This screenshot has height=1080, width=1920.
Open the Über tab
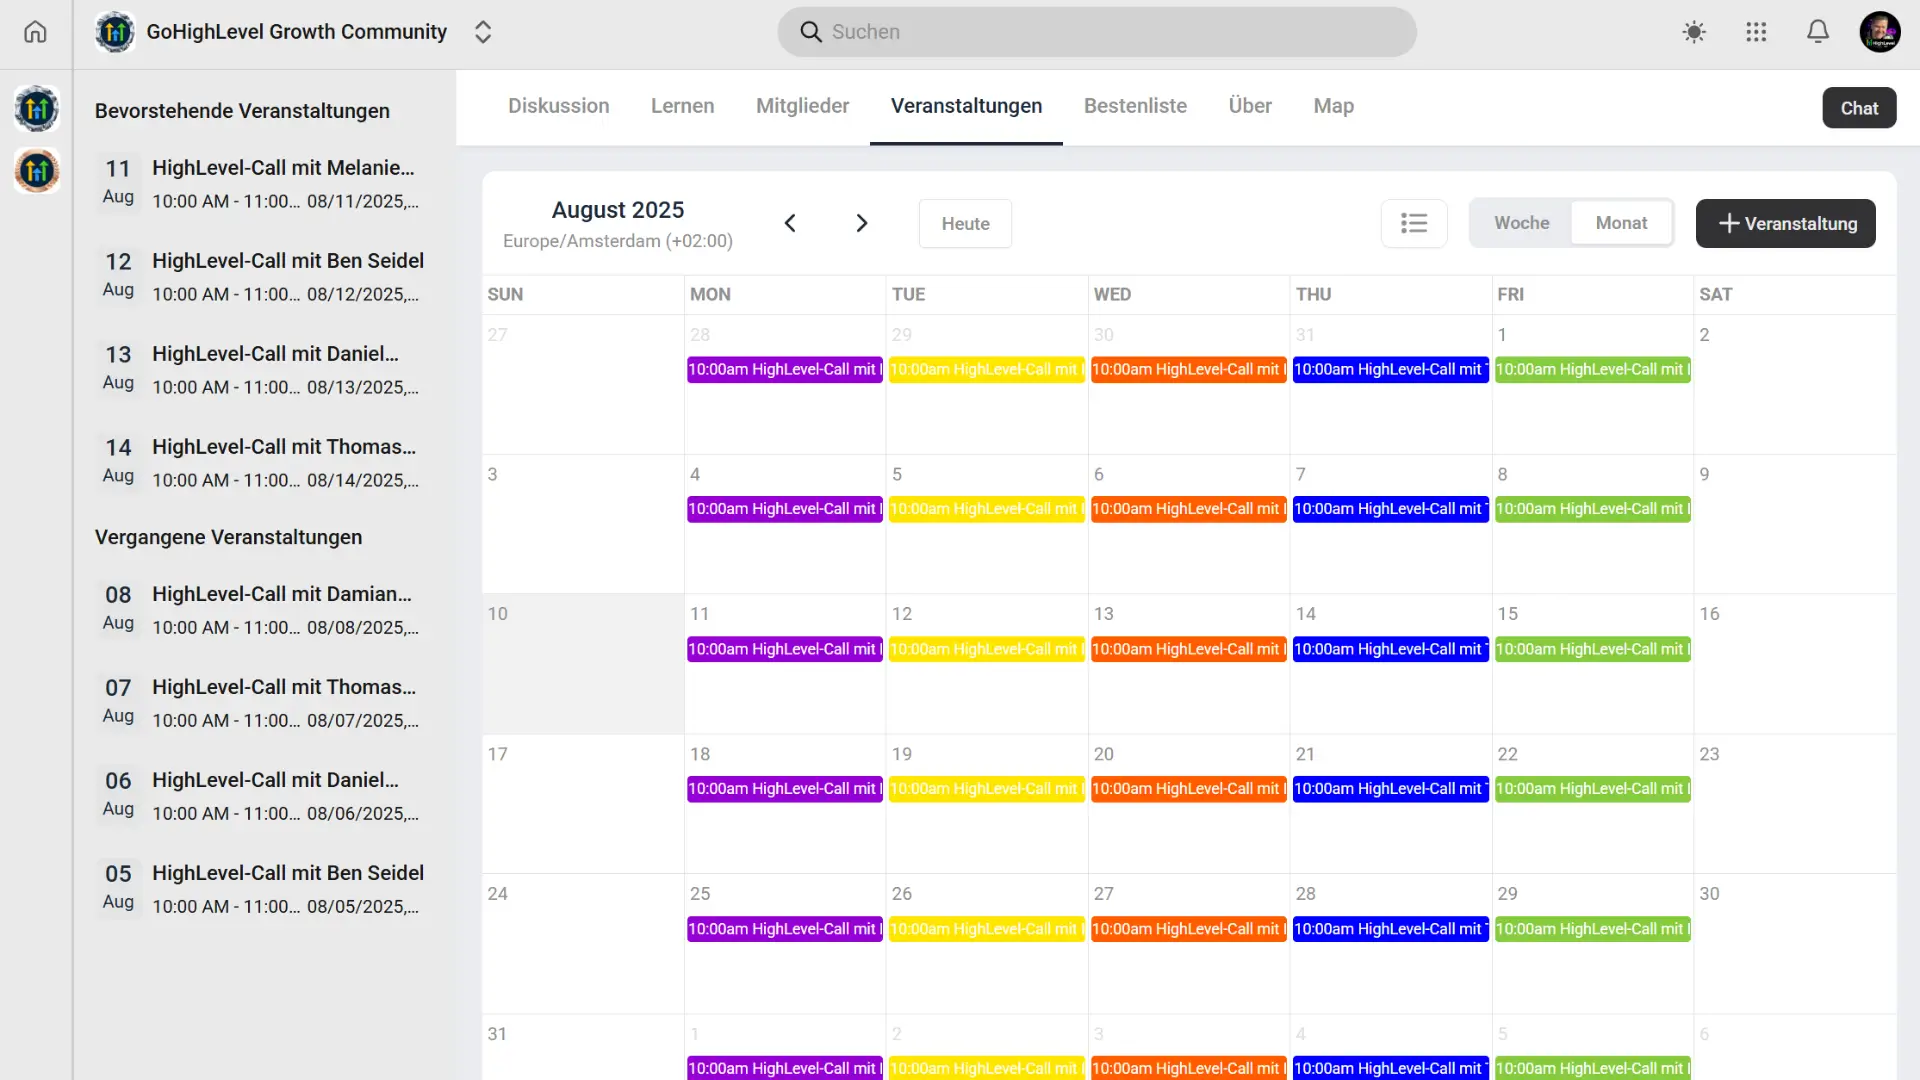1250,106
